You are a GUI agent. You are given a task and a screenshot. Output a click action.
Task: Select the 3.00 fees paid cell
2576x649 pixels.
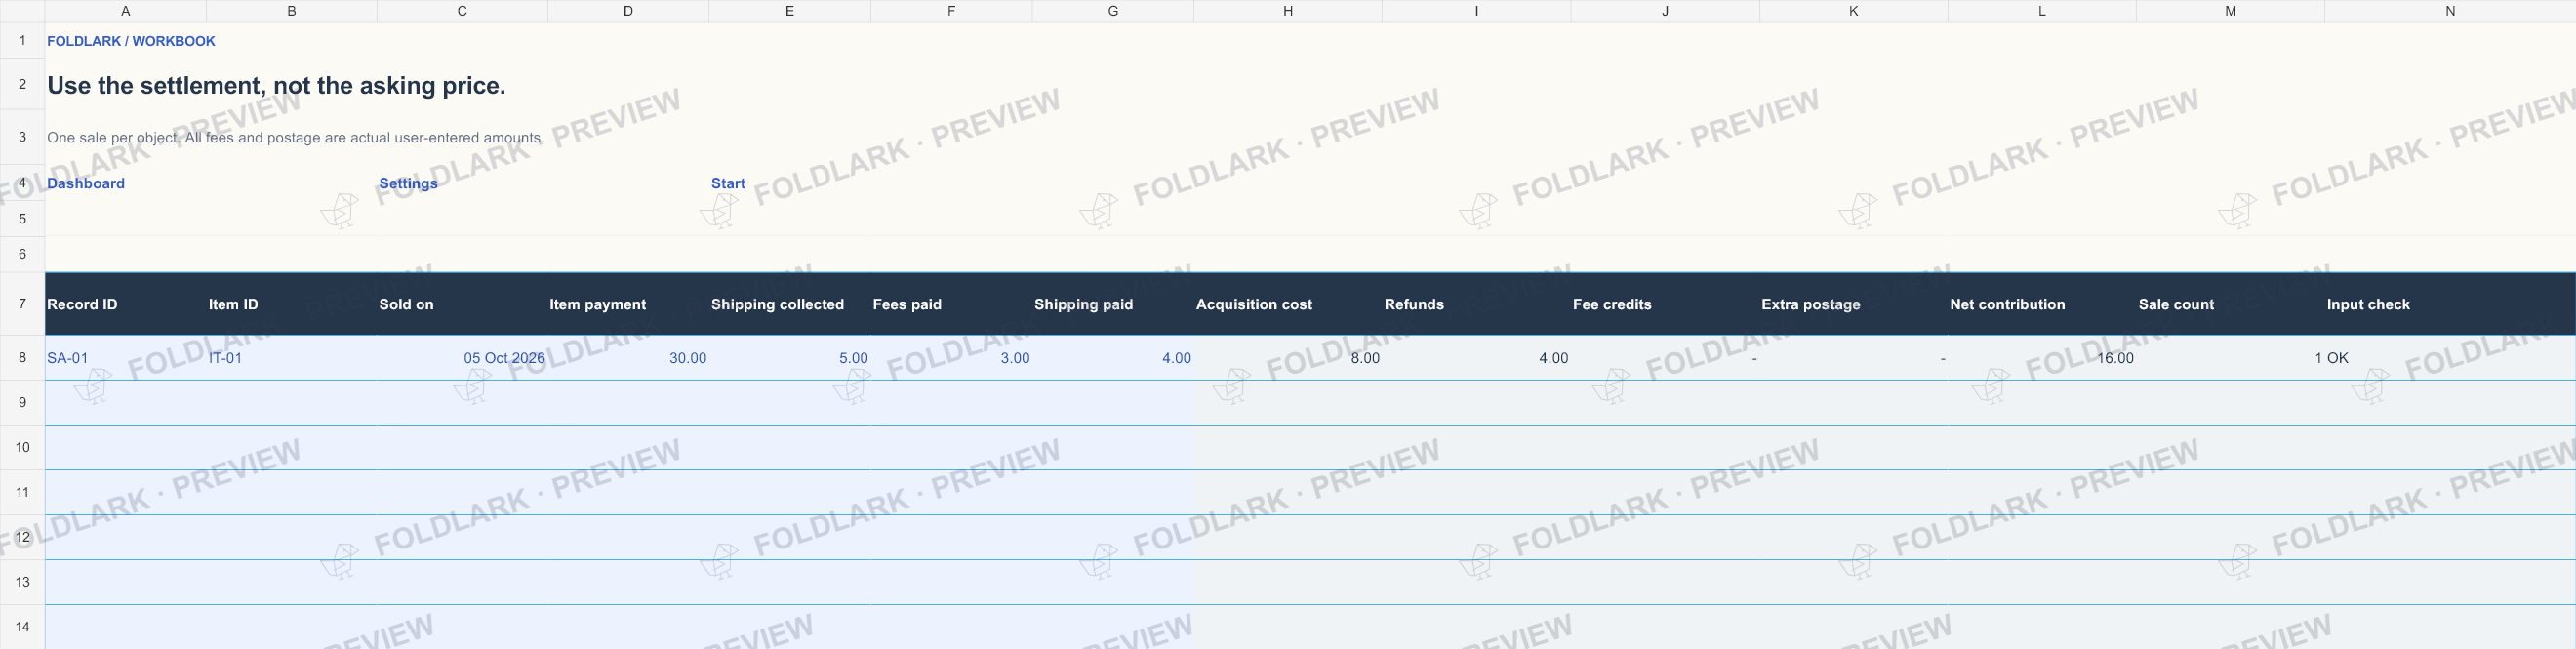pyautogui.click(x=951, y=358)
